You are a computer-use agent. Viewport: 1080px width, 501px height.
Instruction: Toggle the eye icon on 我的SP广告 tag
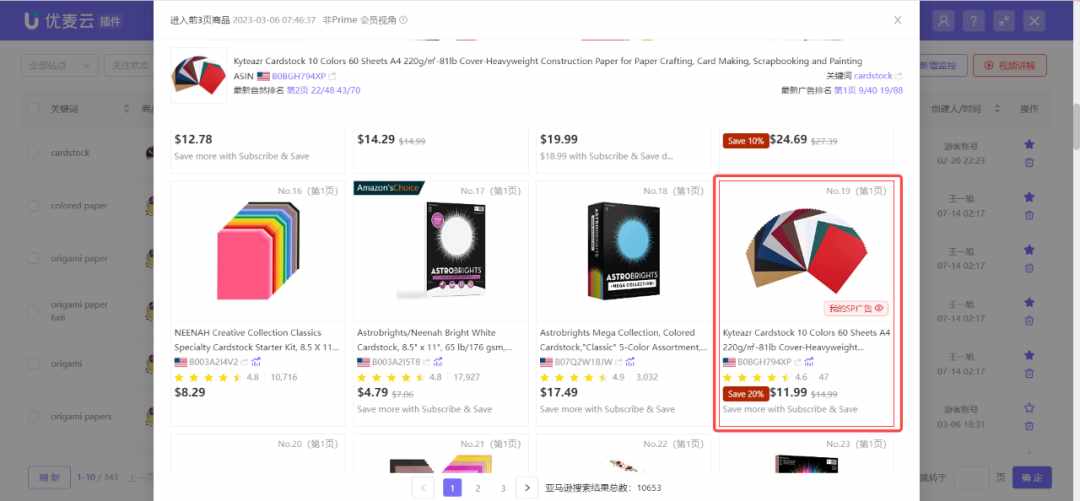[878, 308]
